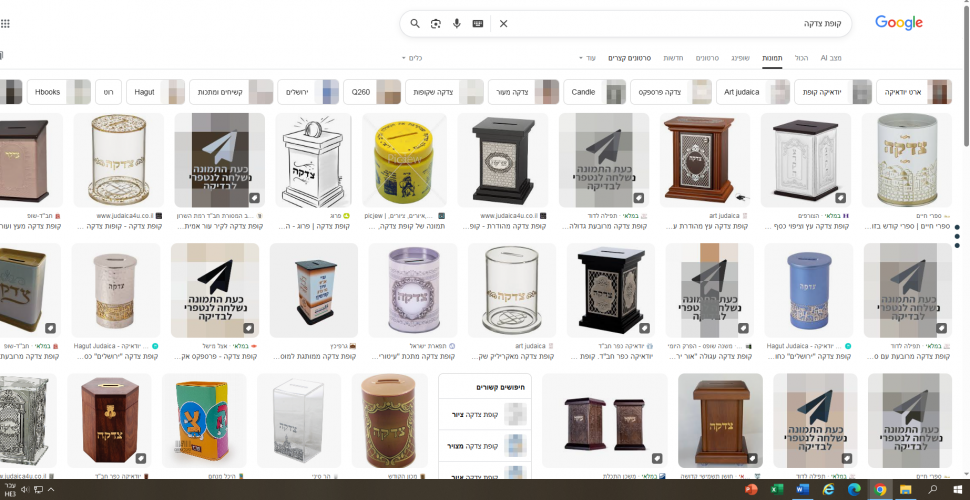Click the magnifier search icon in search bar
The image size is (970, 500).
415,23
